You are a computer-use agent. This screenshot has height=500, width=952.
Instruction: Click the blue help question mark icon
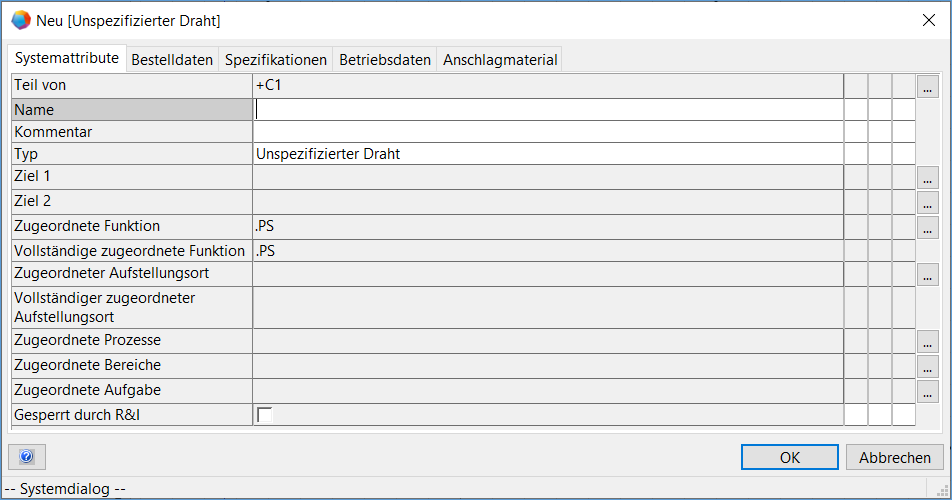pyautogui.click(x=27, y=457)
